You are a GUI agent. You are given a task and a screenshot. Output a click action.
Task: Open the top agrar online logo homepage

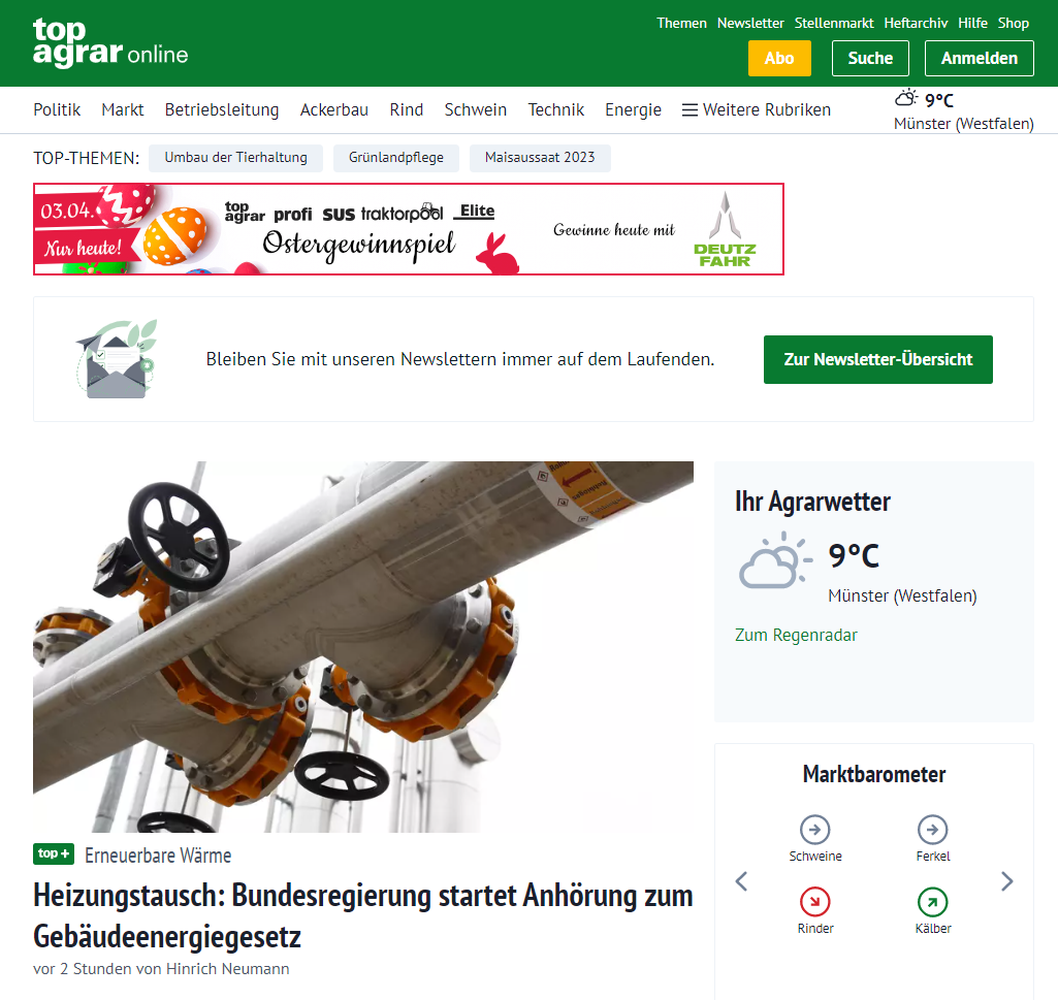click(x=110, y=43)
